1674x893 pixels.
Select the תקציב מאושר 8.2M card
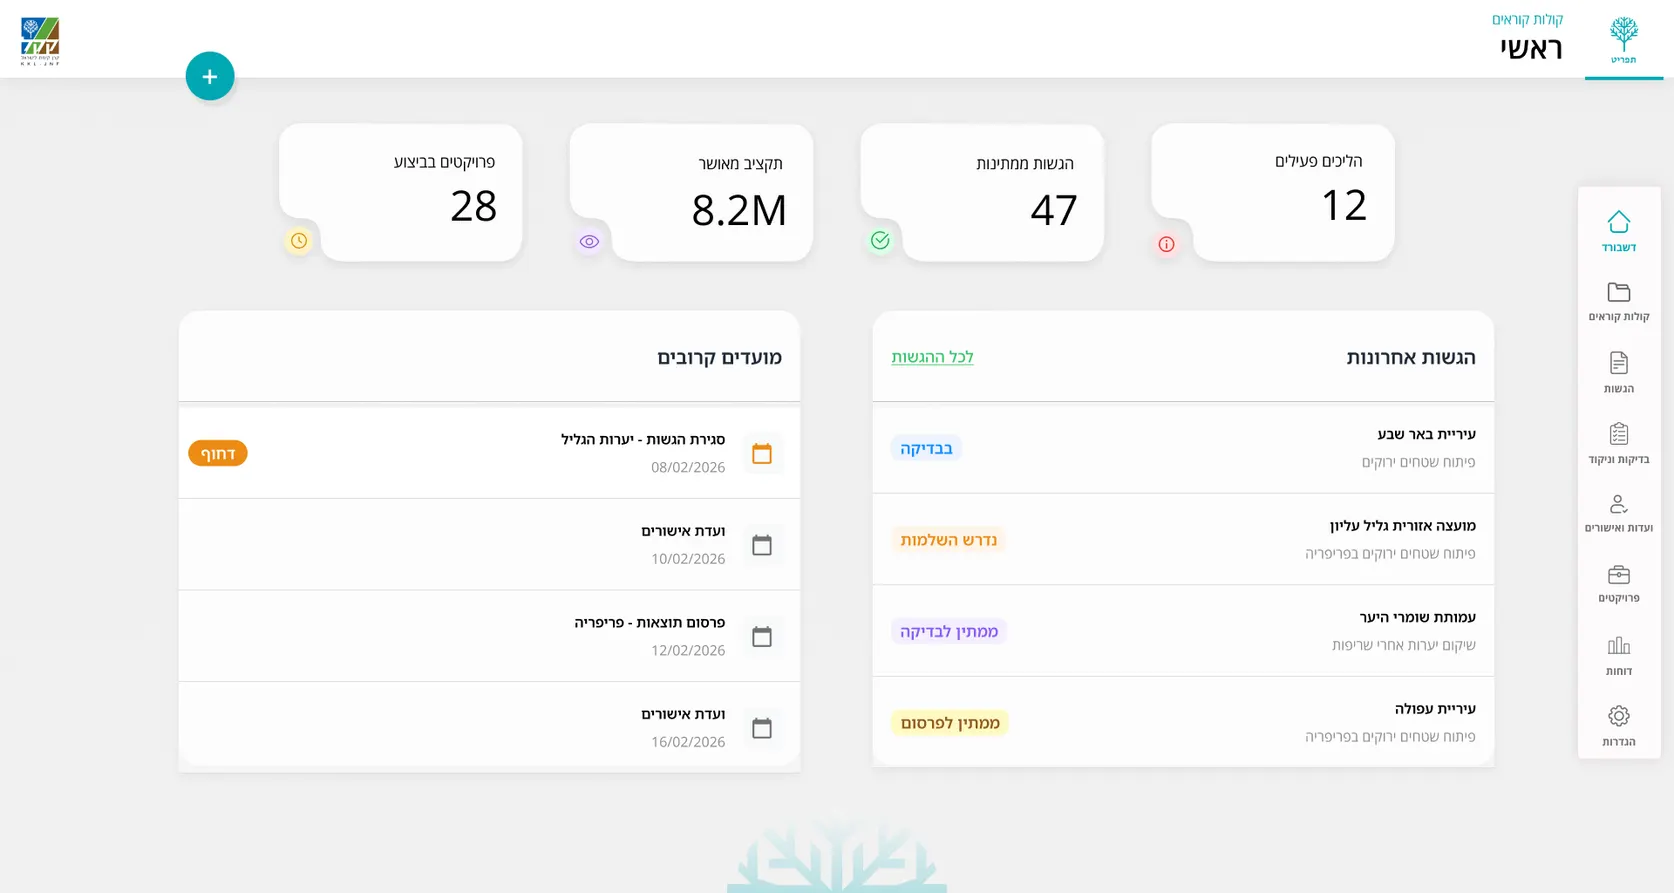click(x=691, y=193)
